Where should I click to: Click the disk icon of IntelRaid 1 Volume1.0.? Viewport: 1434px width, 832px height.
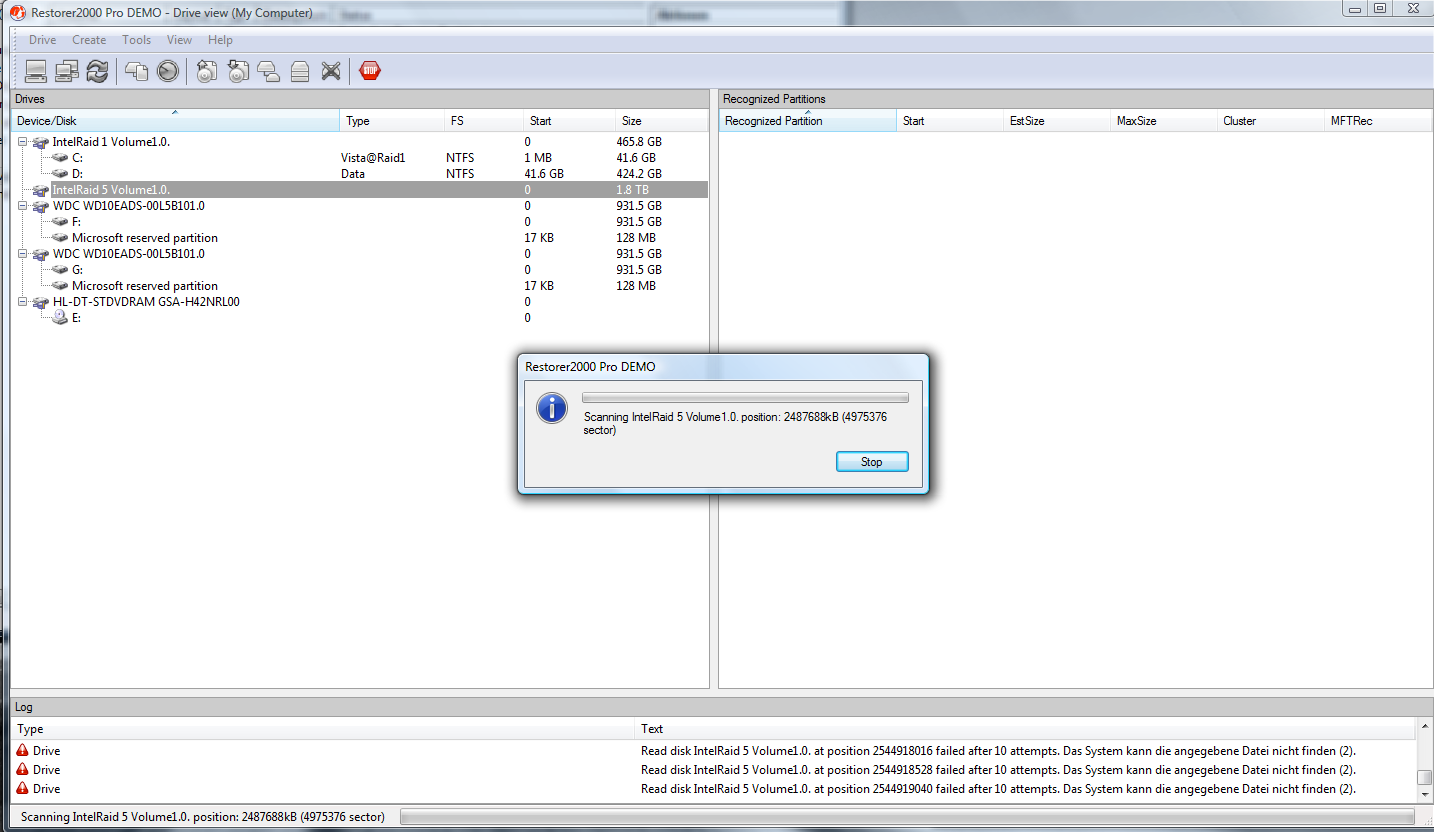click(41, 142)
